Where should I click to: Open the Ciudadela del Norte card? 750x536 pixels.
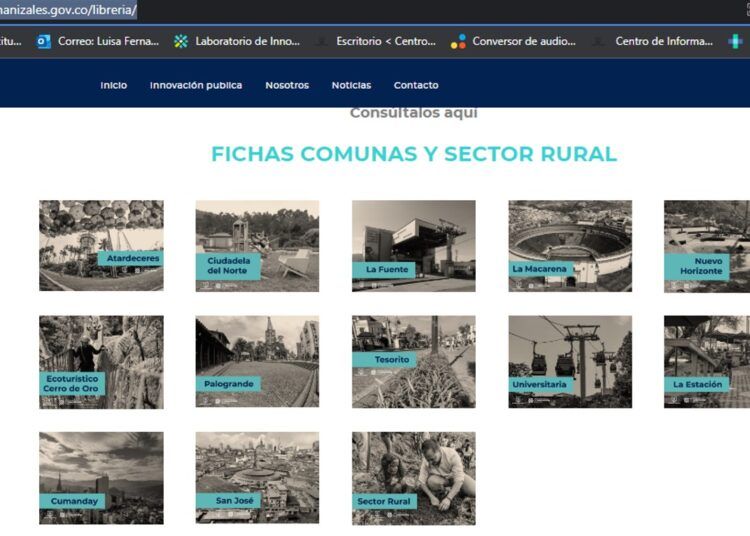pos(257,246)
